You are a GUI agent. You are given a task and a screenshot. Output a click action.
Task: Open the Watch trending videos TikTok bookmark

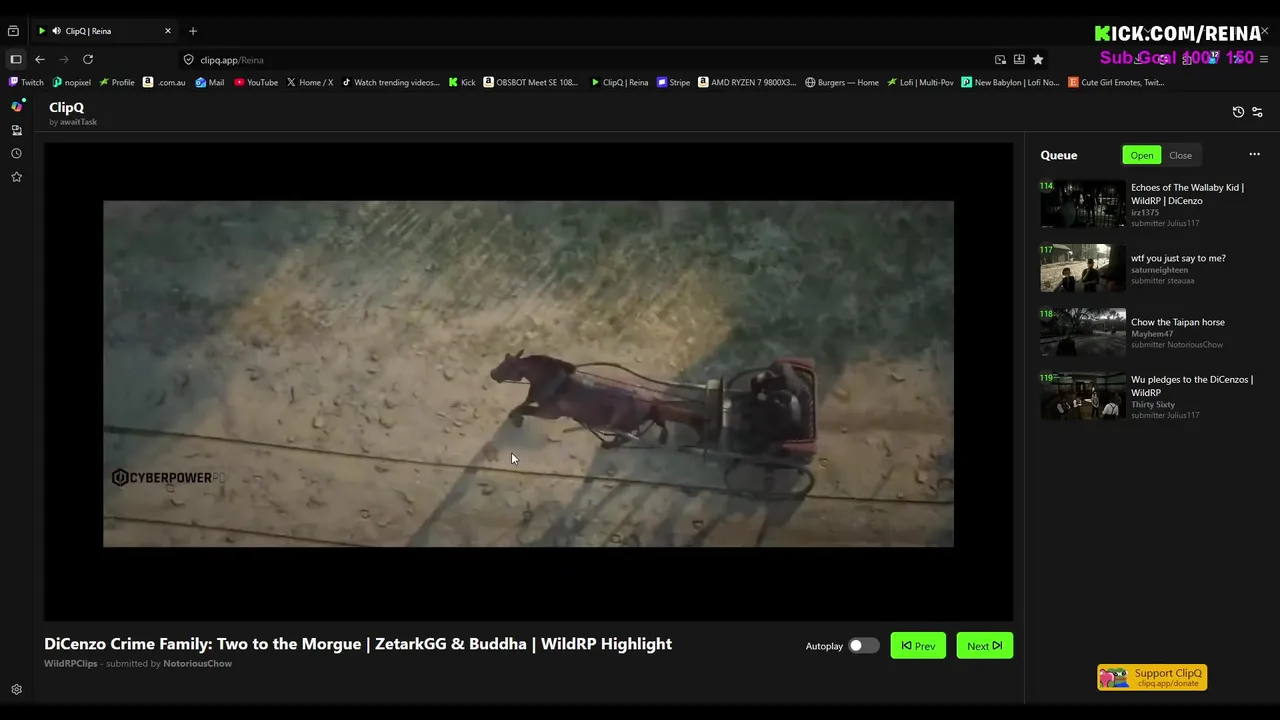[x=391, y=82]
